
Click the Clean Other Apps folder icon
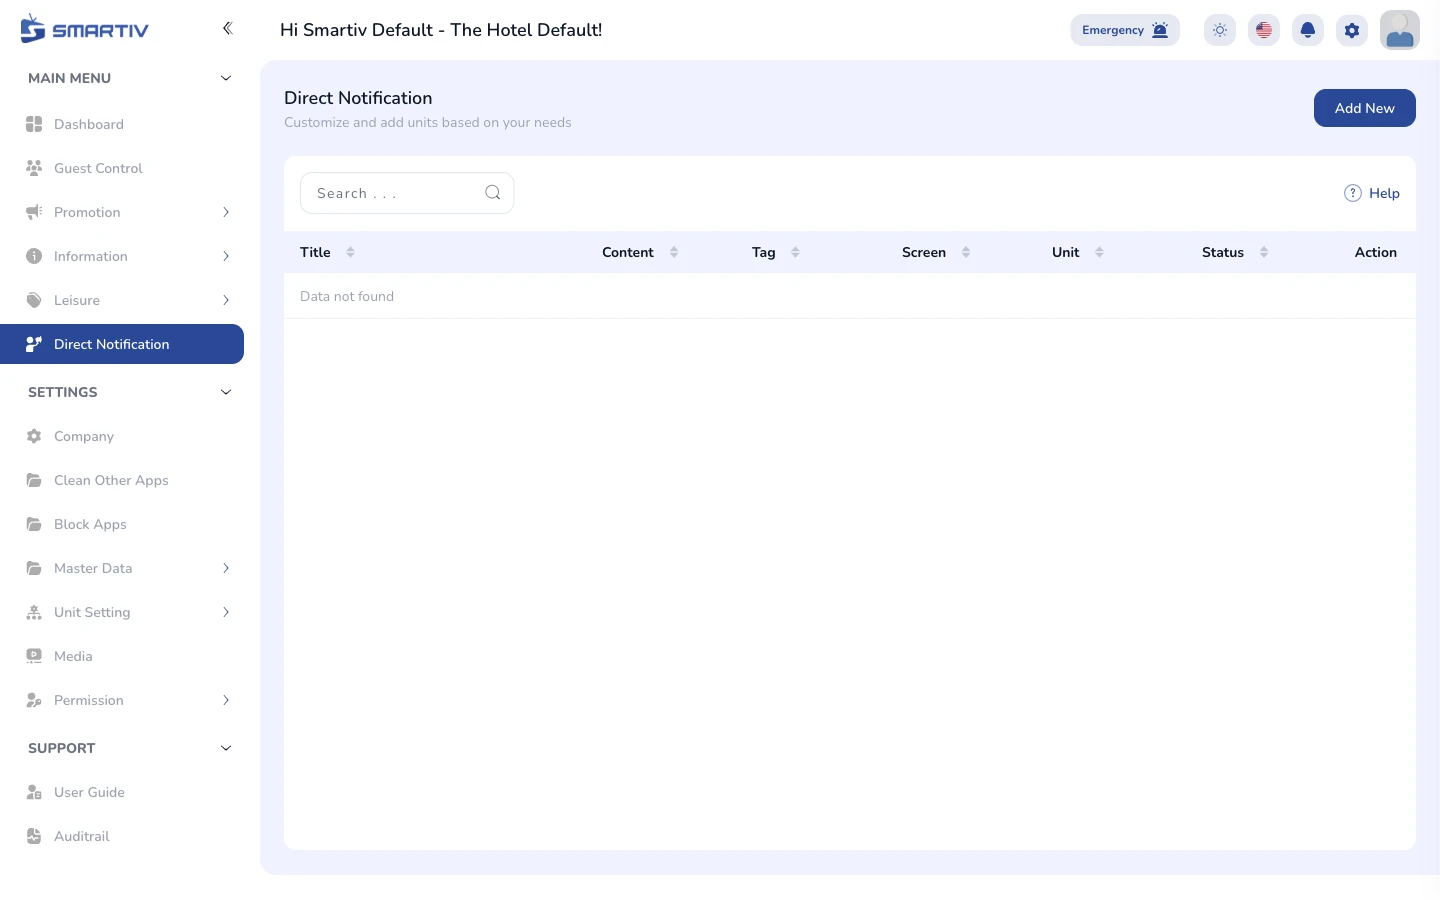coord(34,480)
